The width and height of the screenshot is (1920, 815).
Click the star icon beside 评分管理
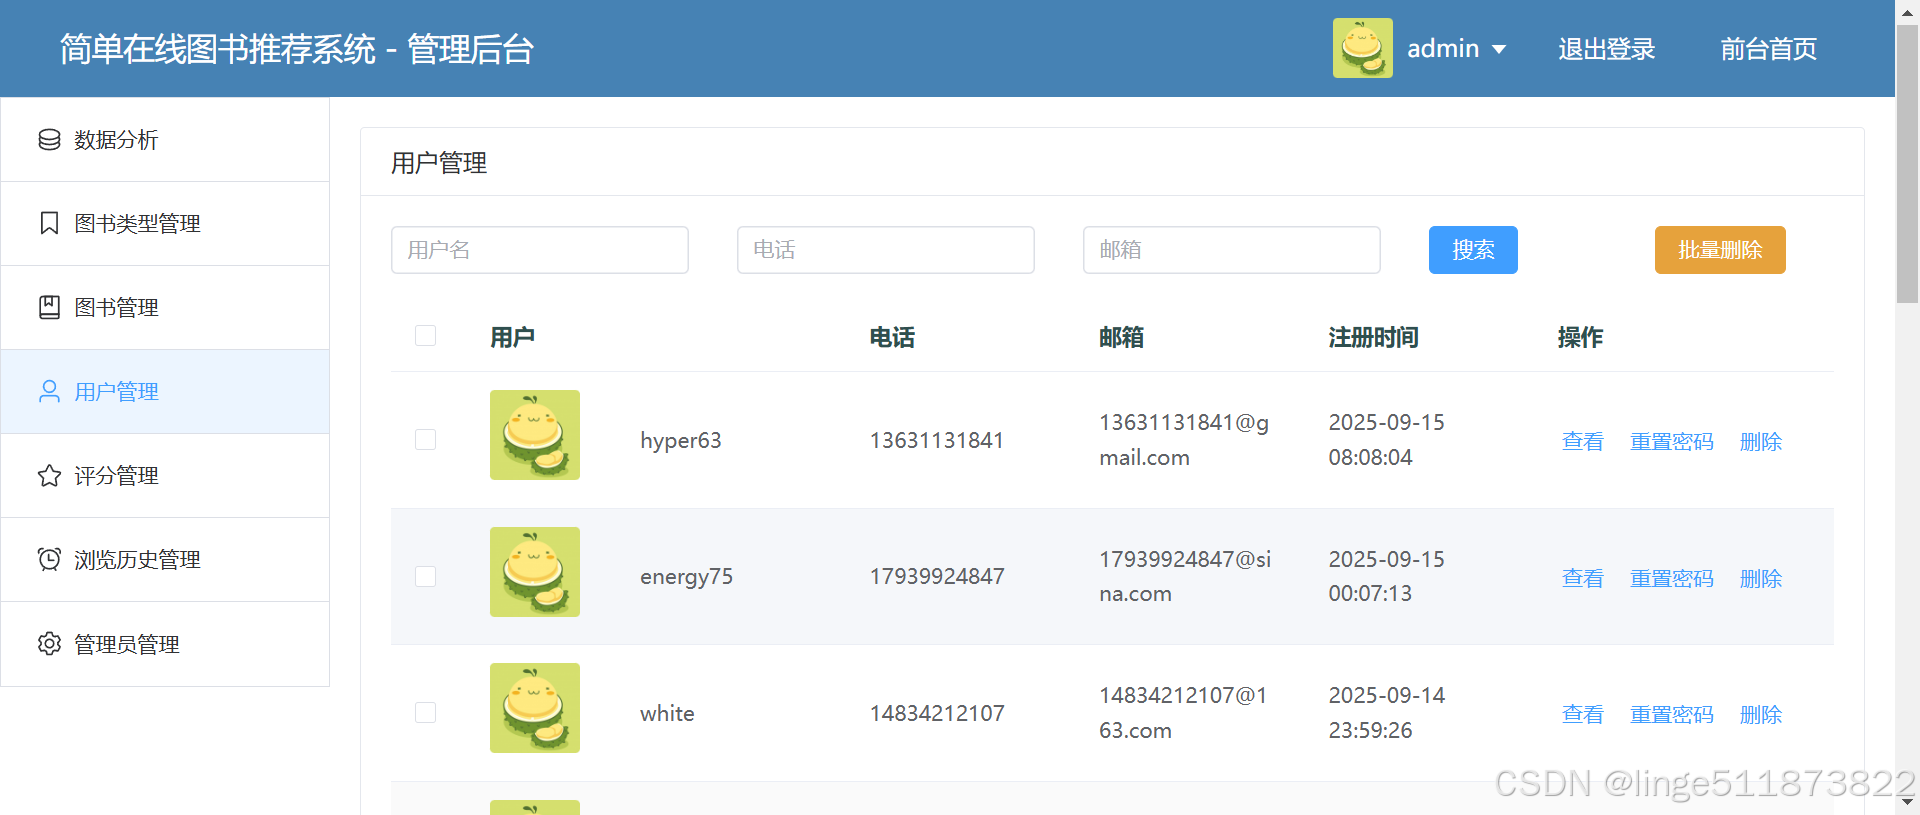tap(49, 475)
